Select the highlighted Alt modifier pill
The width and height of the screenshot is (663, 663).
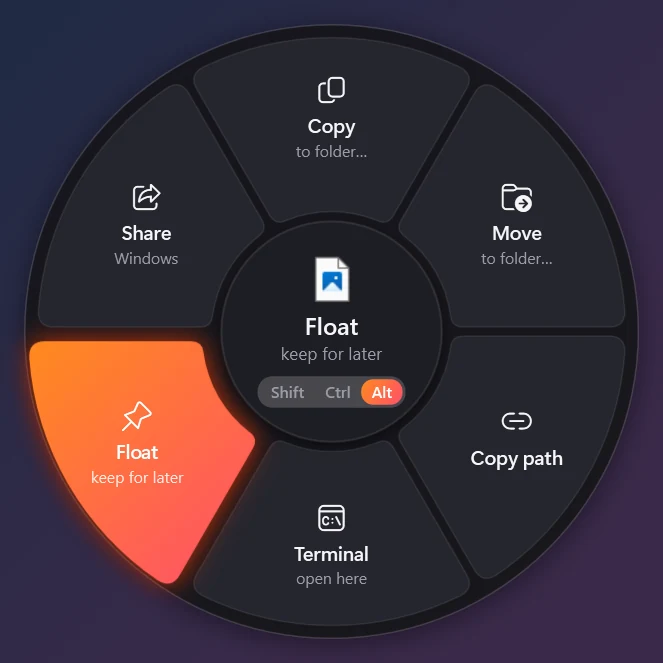(382, 392)
